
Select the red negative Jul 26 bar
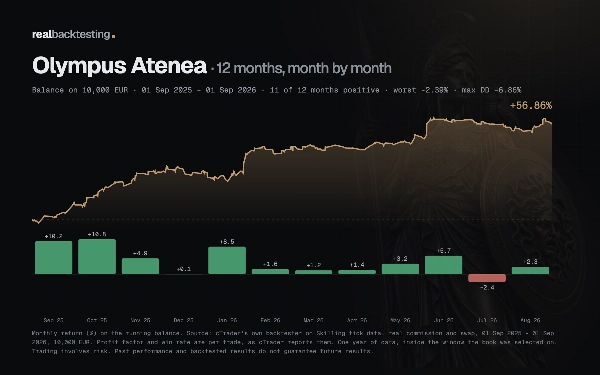(487, 278)
